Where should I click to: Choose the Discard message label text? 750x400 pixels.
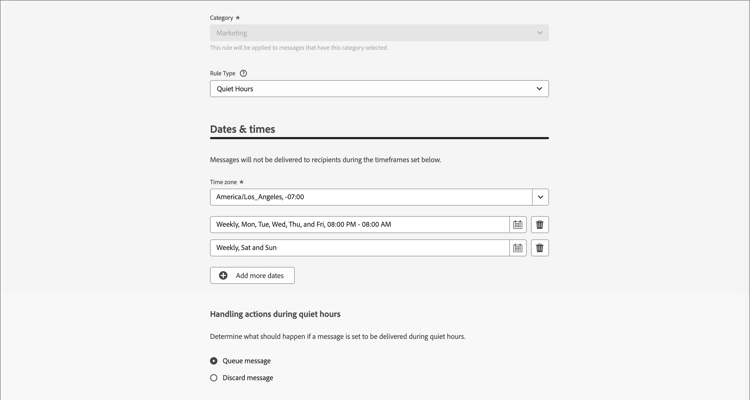coord(248,378)
